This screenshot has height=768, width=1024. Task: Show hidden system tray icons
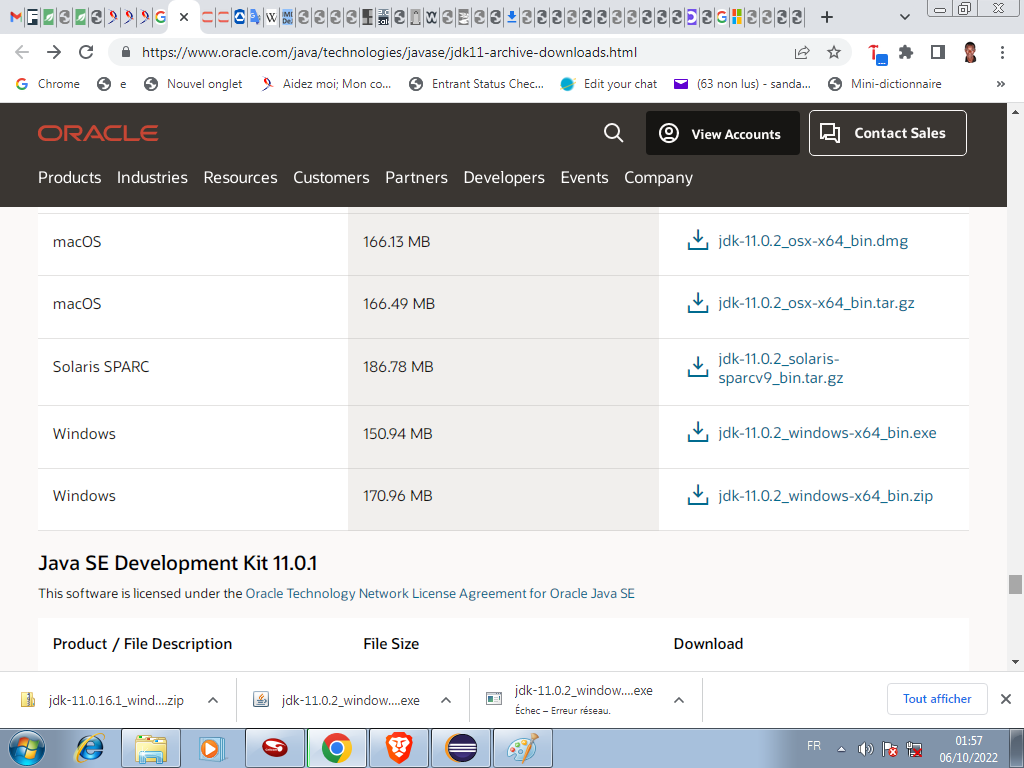click(x=841, y=749)
